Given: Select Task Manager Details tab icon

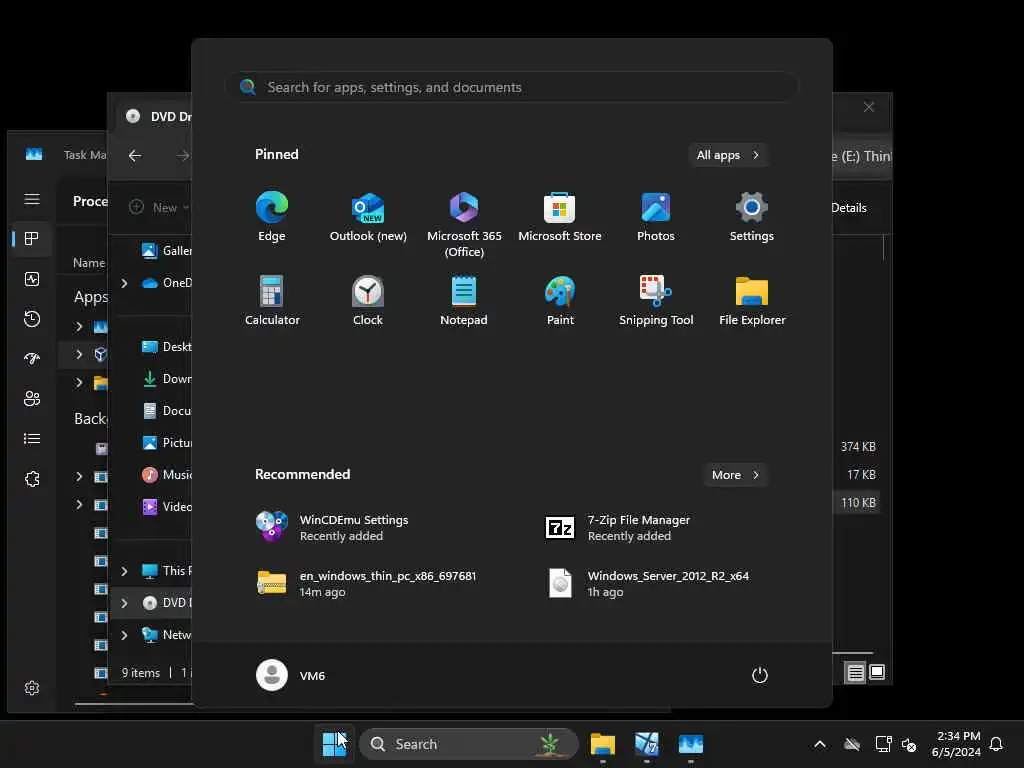Looking at the screenshot, I should [32, 438].
